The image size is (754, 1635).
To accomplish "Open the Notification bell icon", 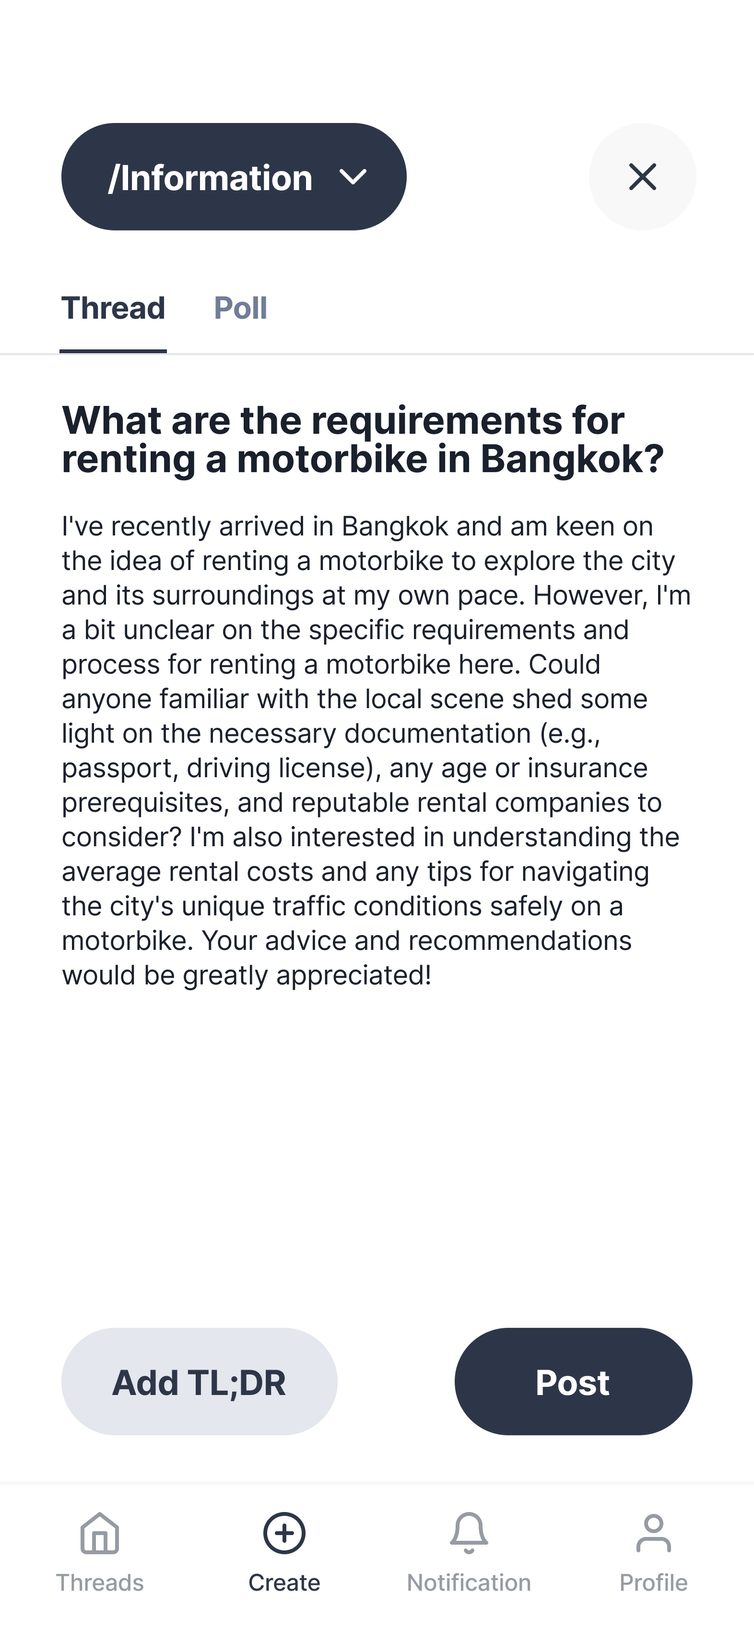I will point(468,1533).
